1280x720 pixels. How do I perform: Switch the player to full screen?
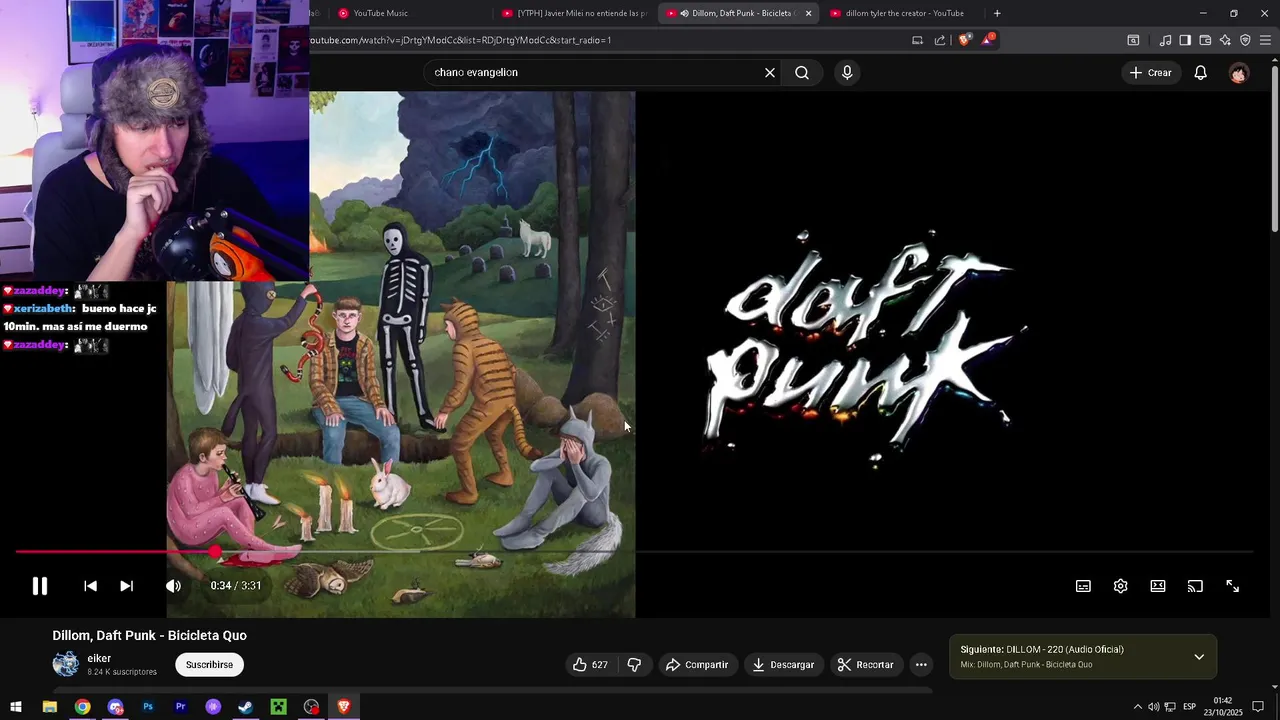tap(1233, 586)
